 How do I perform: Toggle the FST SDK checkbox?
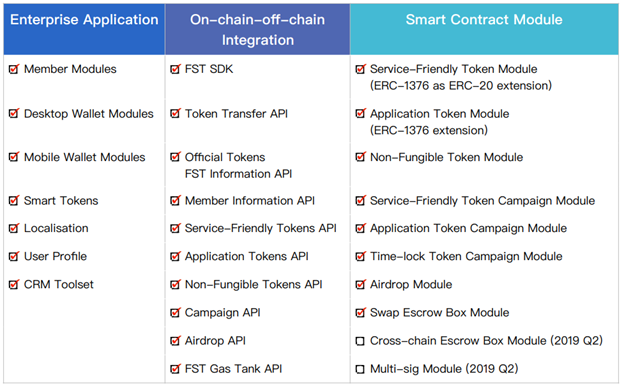click(x=175, y=69)
